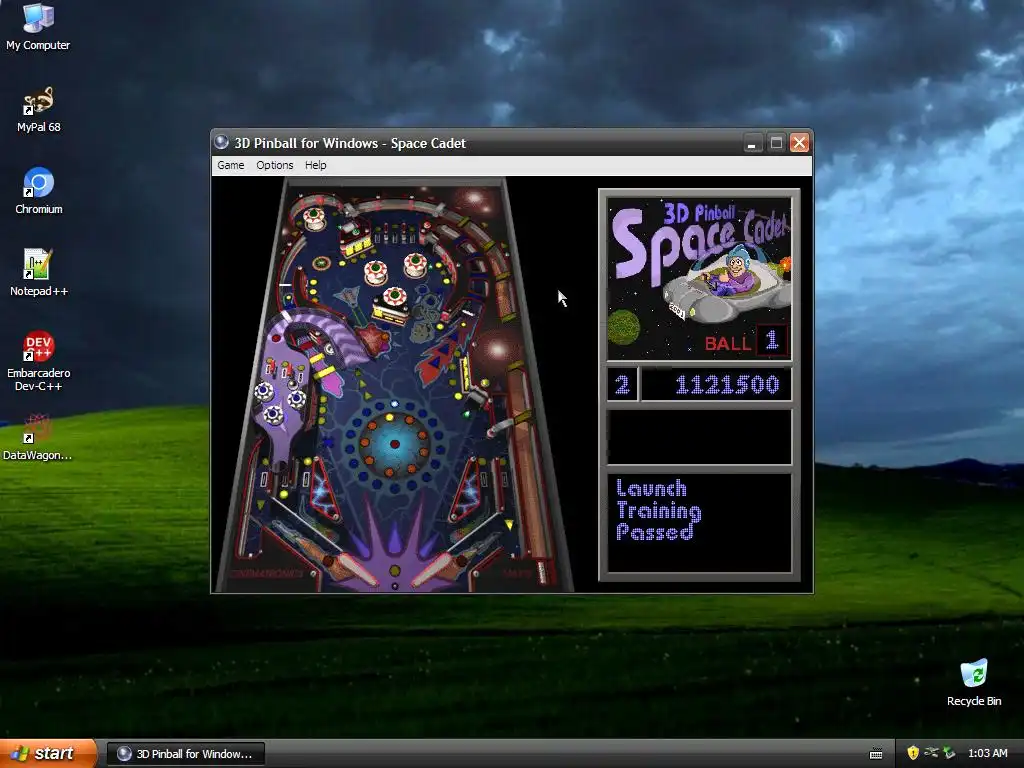The width and height of the screenshot is (1024, 768).
Task: Select the Notepad++ desktop shortcut
Action: tap(39, 273)
